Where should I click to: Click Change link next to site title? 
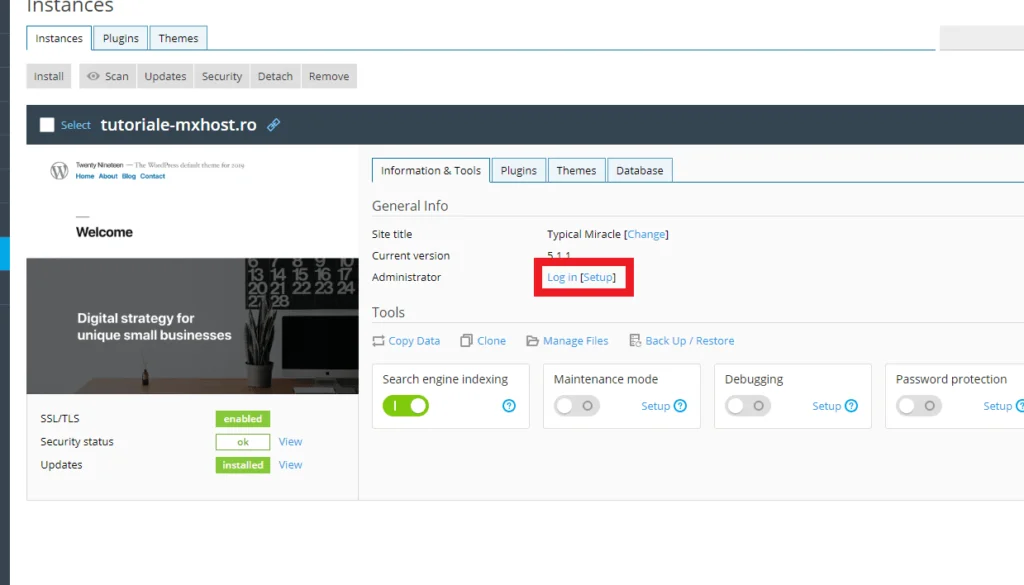646,234
